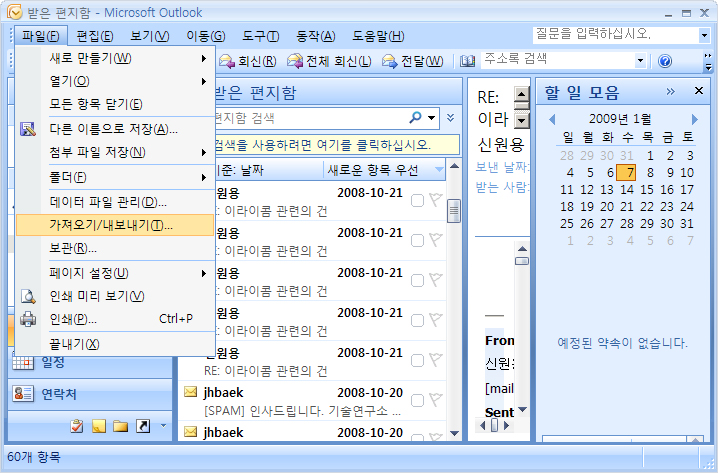Image resolution: width=718 pixels, height=473 pixels.
Task: Click the Notes yellow icon in navigation bar
Action: coord(98,426)
